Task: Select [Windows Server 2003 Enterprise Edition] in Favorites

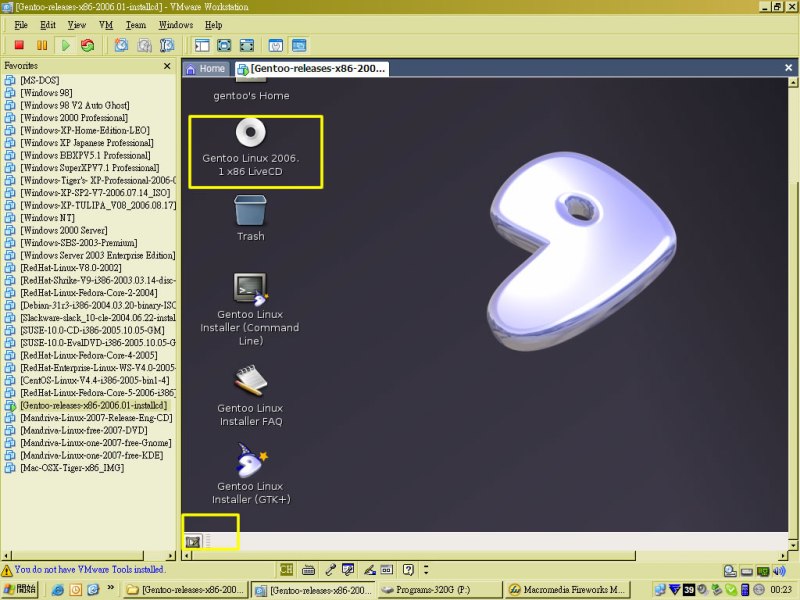Action: (97, 255)
